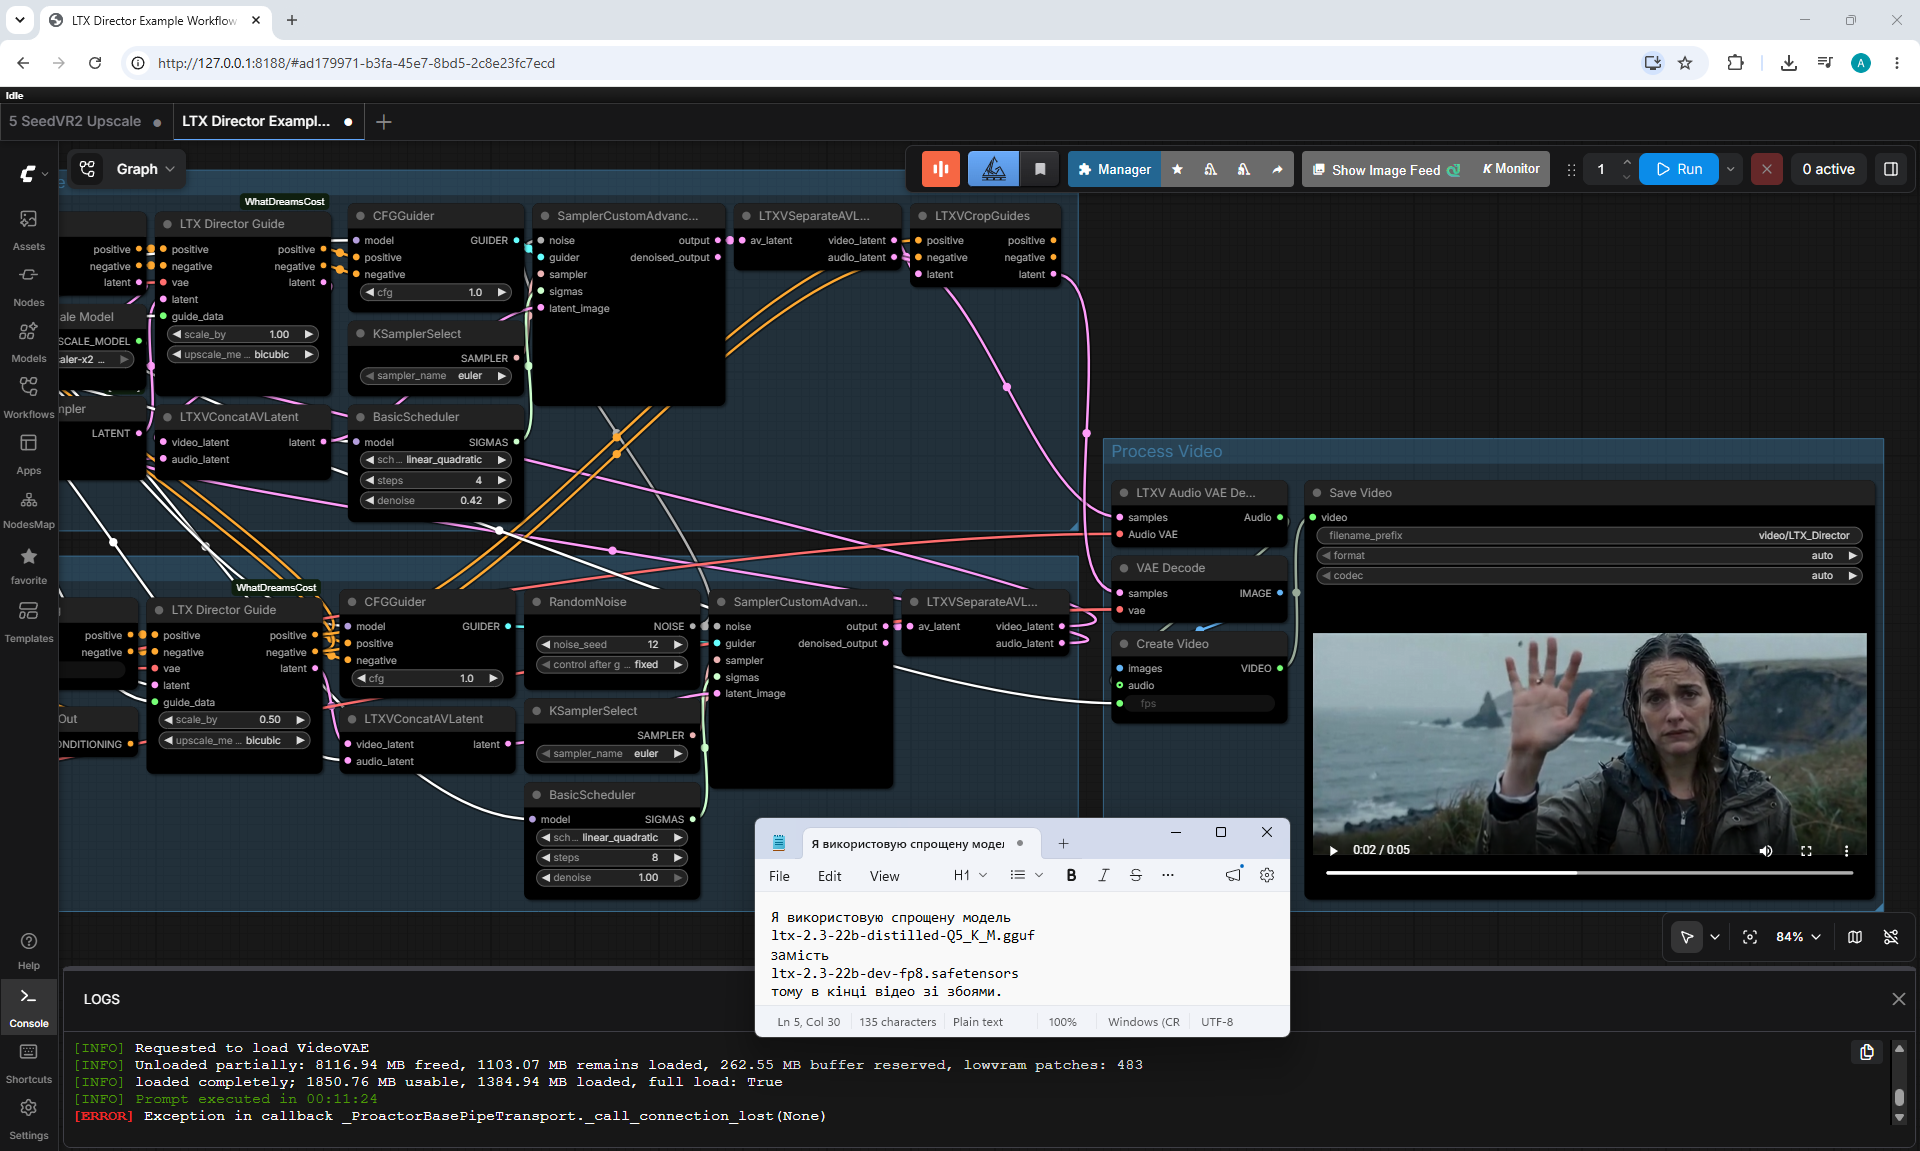The image size is (1920, 1151).
Task: Open the View menu in Notepad
Action: click(x=884, y=876)
